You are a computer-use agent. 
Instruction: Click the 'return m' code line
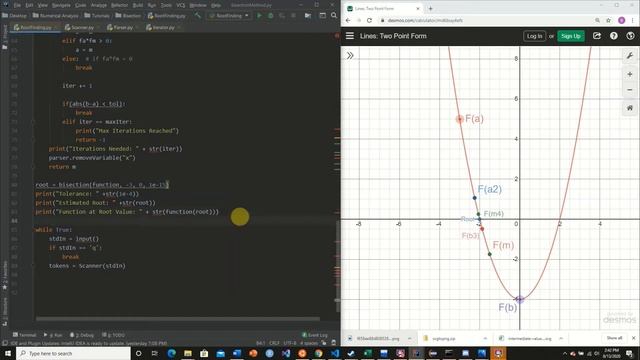pyautogui.click(x=62, y=167)
